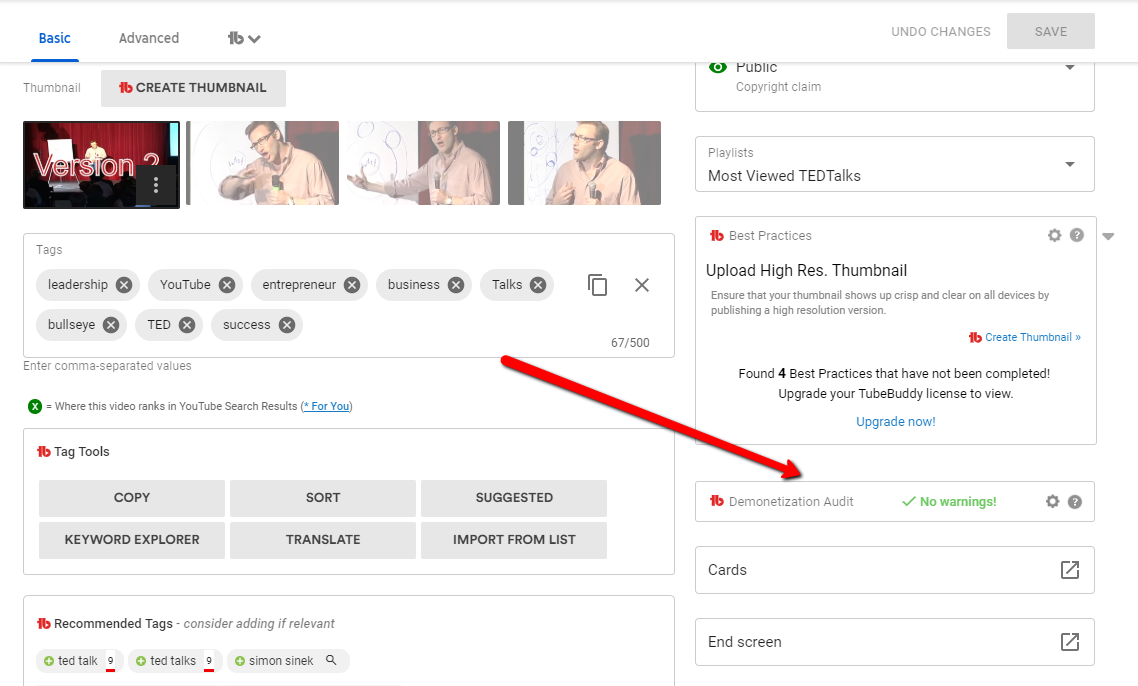Click the KEYWORD EXPLORER button
Image resolution: width=1138 pixels, height=686 pixels.
pos(132,539)
